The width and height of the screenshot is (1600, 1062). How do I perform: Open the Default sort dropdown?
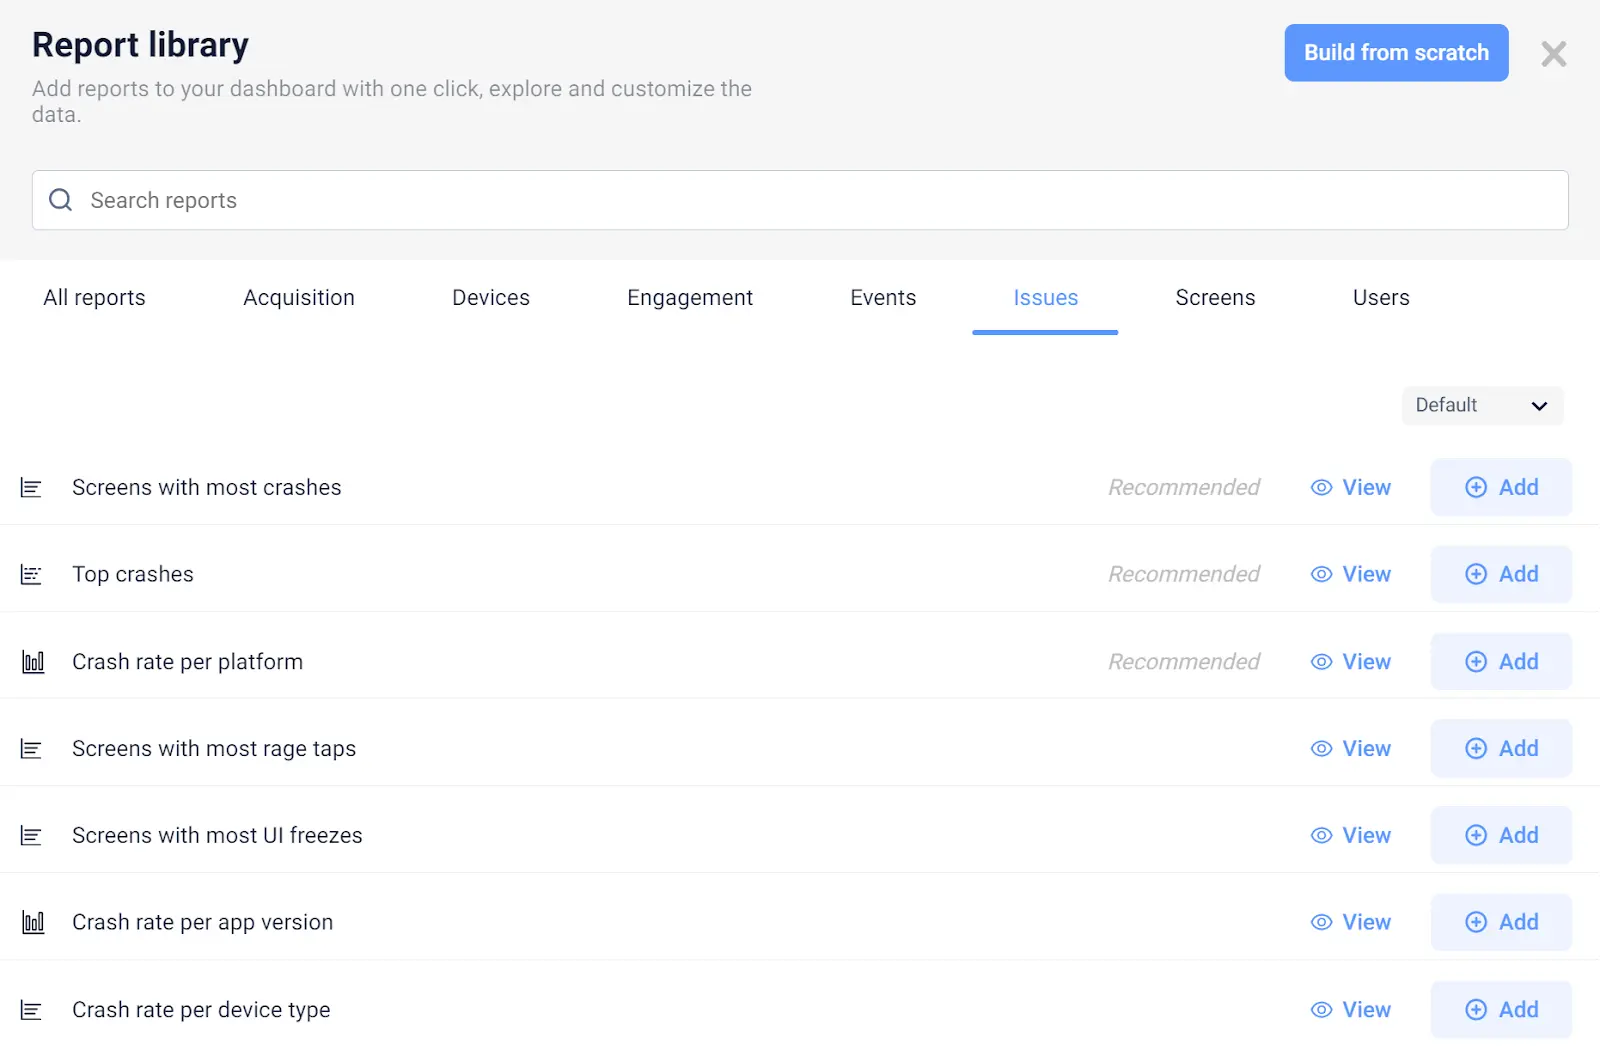pos(1481,405)
